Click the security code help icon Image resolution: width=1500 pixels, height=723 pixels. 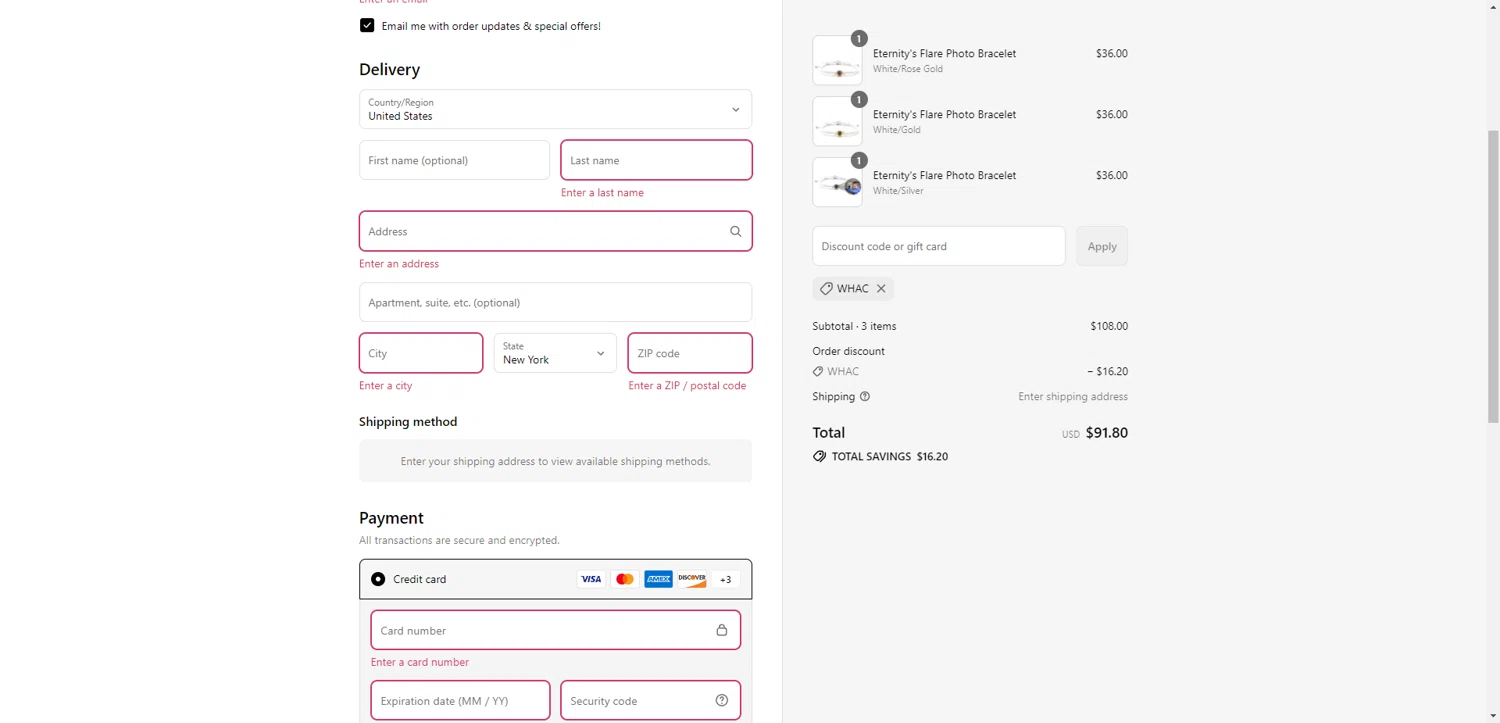pyautogui.click(x=722, y=700)
